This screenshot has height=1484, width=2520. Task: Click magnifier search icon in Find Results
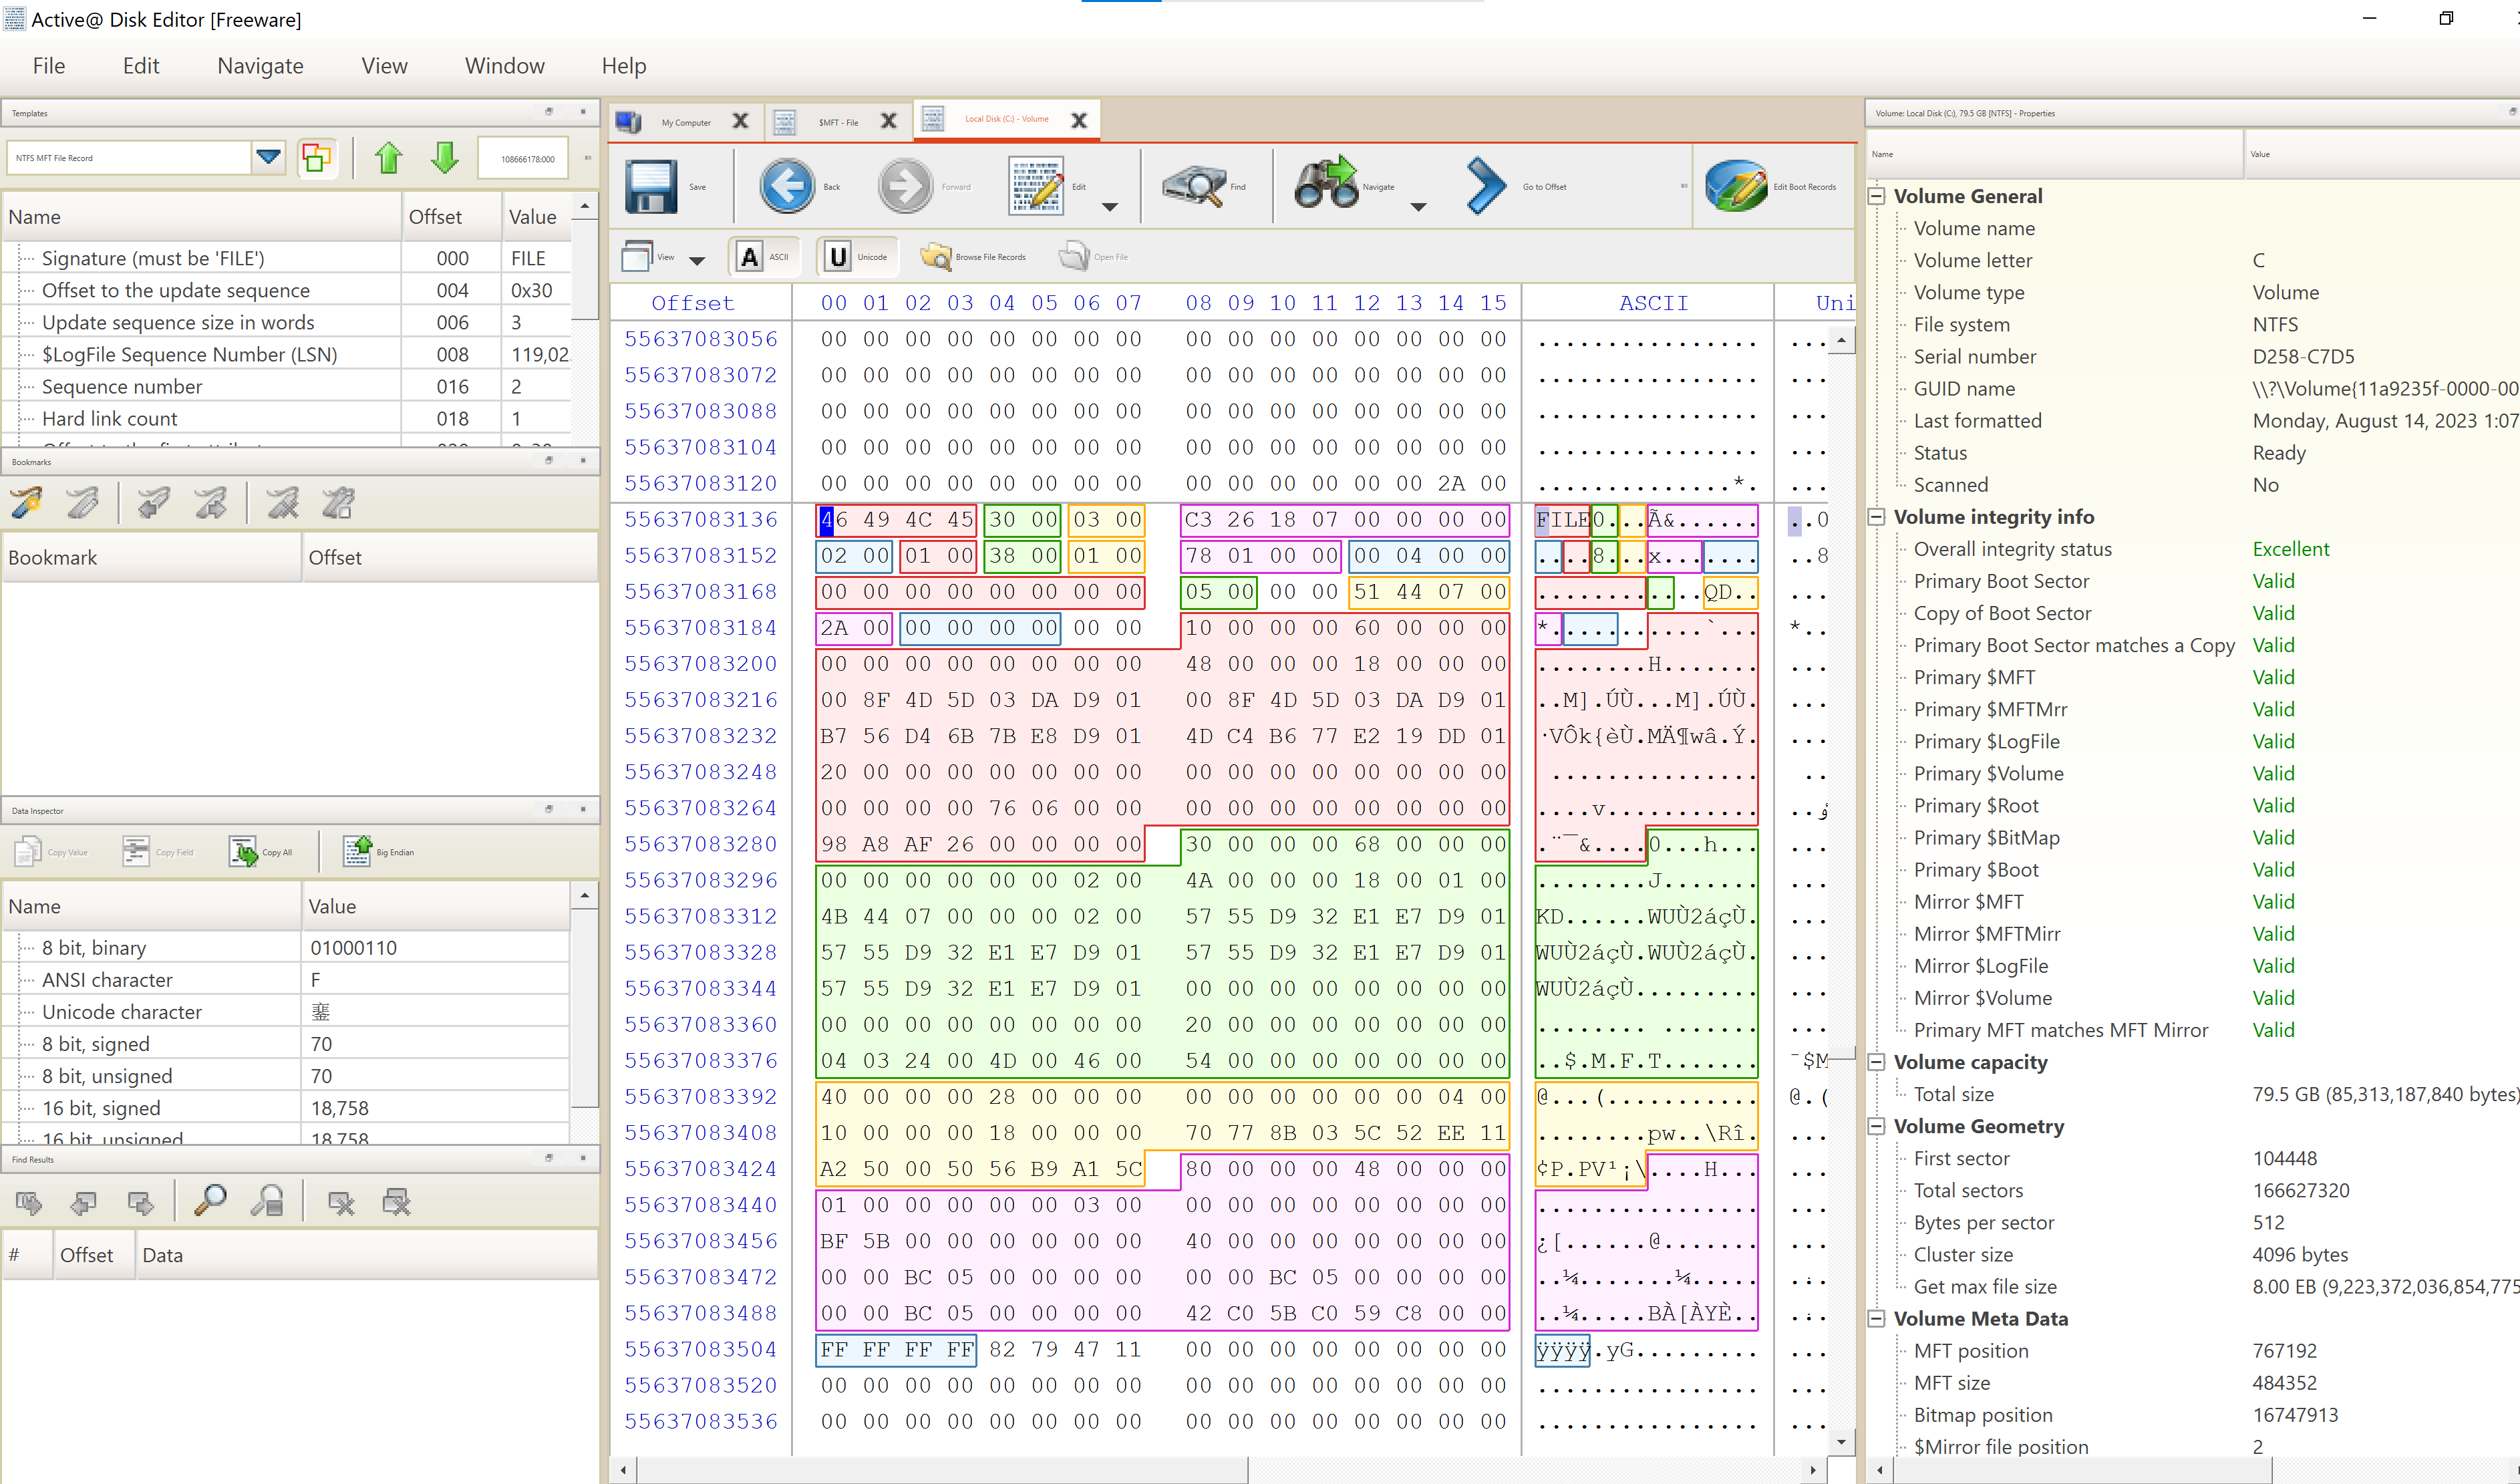(210, 1201)
